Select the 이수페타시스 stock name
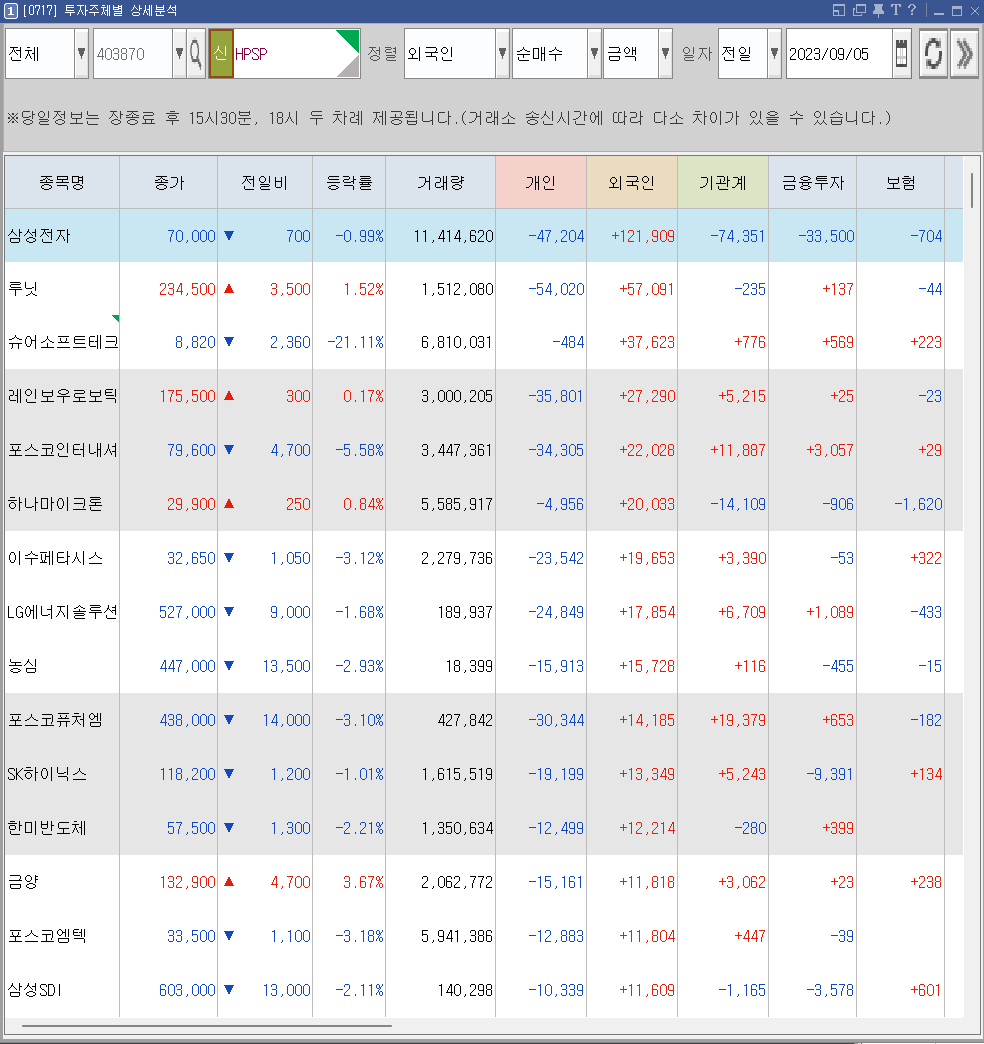The height and width of the screenshot is (1044, 984). pyautogui.click(x=55, y=558)
